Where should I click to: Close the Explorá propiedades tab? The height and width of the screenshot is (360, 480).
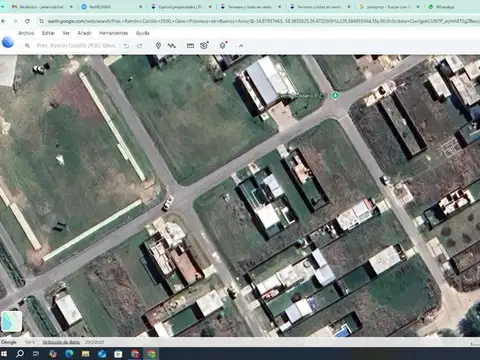[210, 7]
